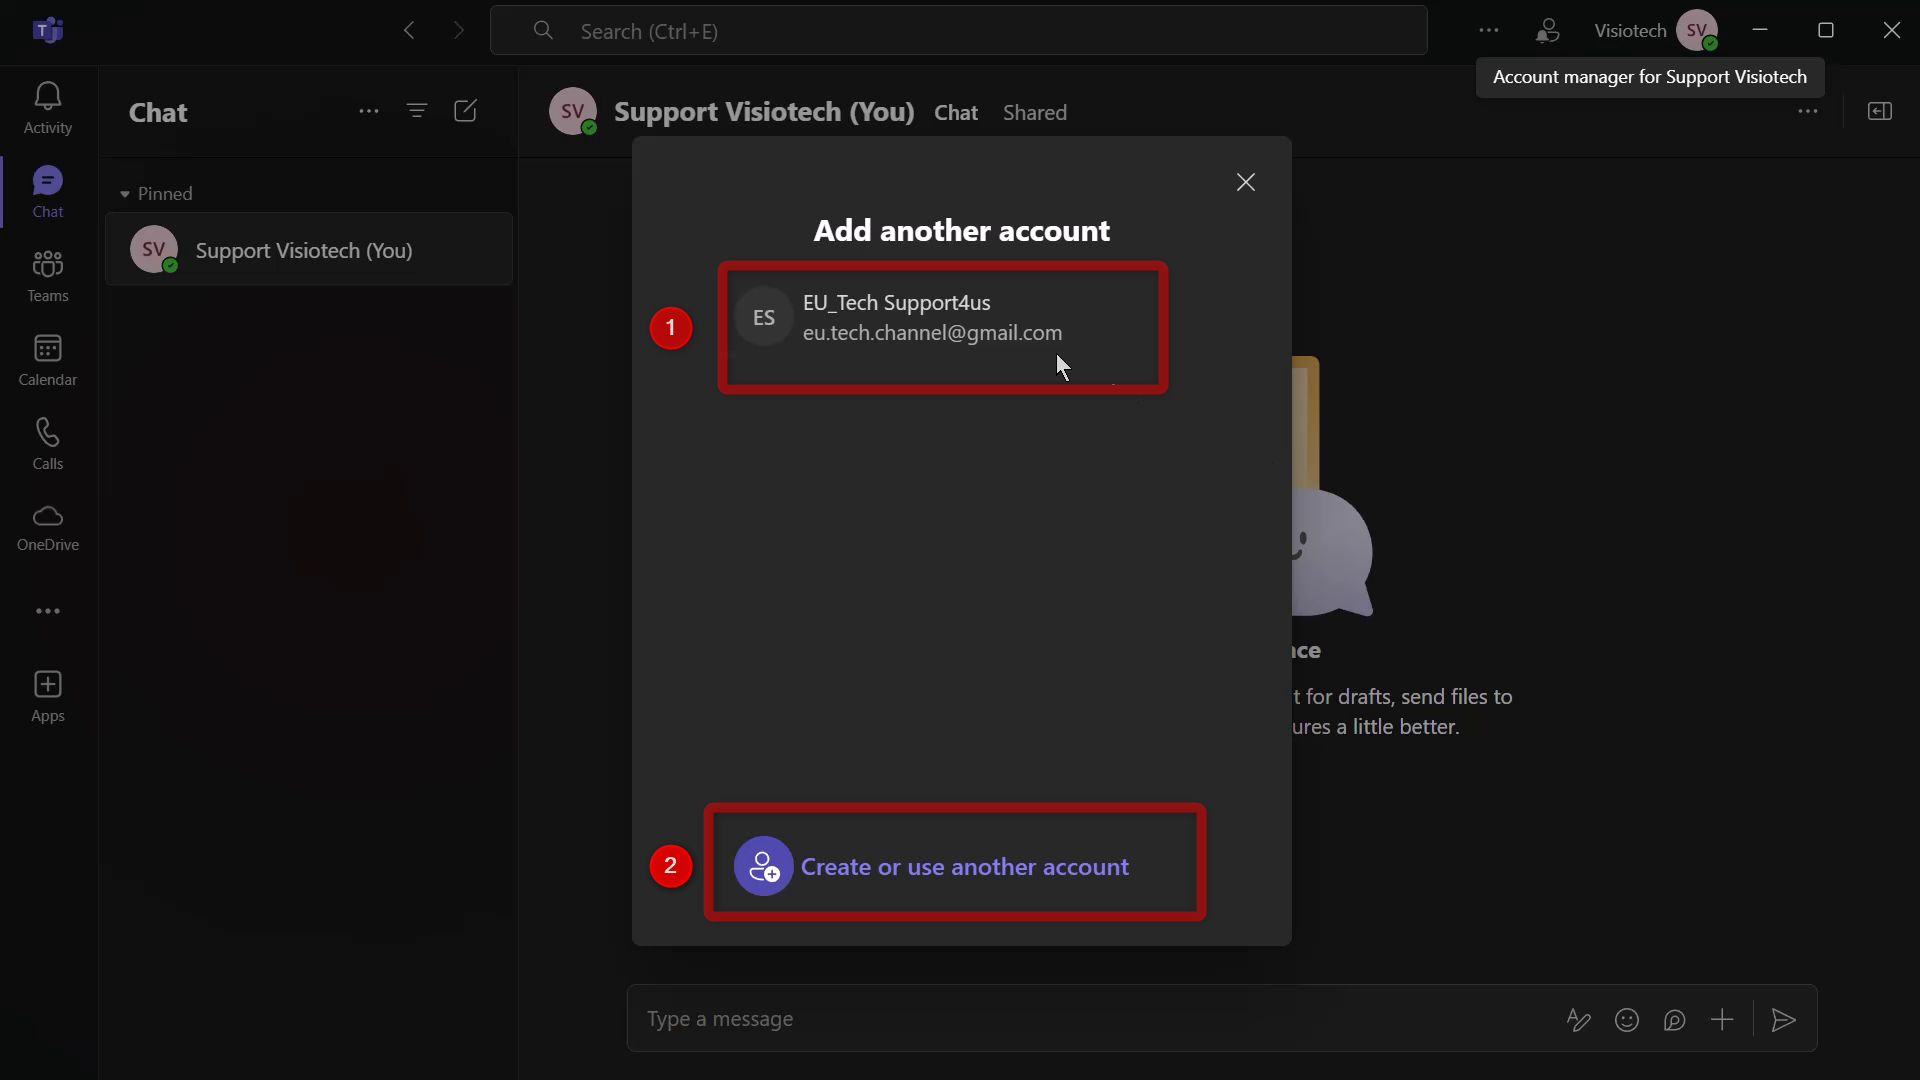
Task: Open the Activity feed
Action: tap(48, 108)
